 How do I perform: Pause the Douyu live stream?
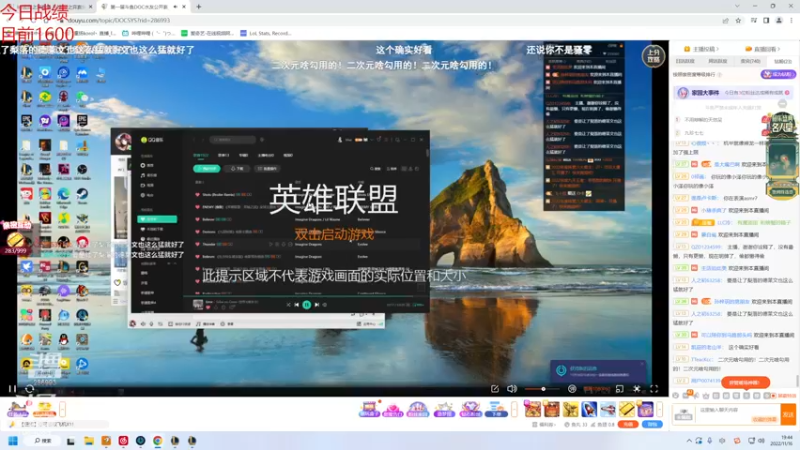pos(12,389)
